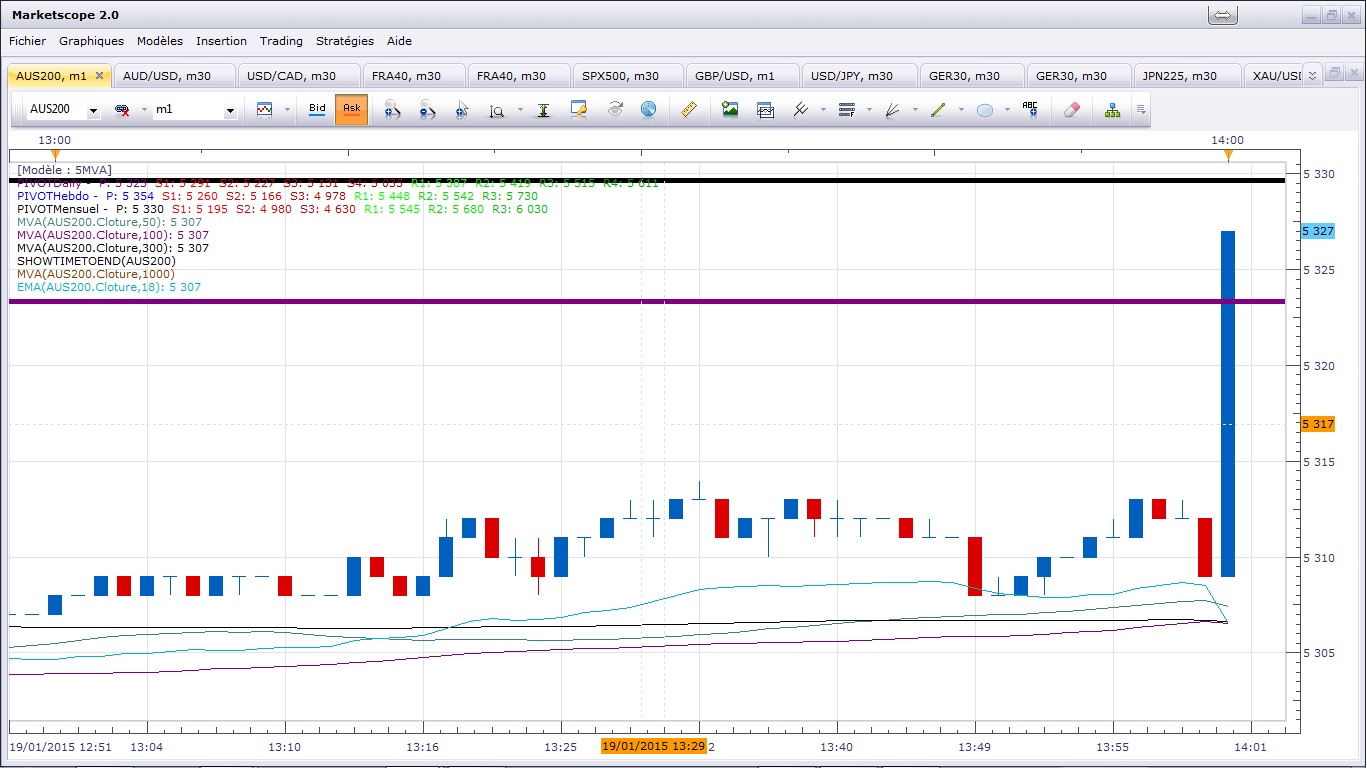Click the zoom out magnifier icon
Image resolution: width=1367 pixels, height=768 pixels.
[427, 110]
